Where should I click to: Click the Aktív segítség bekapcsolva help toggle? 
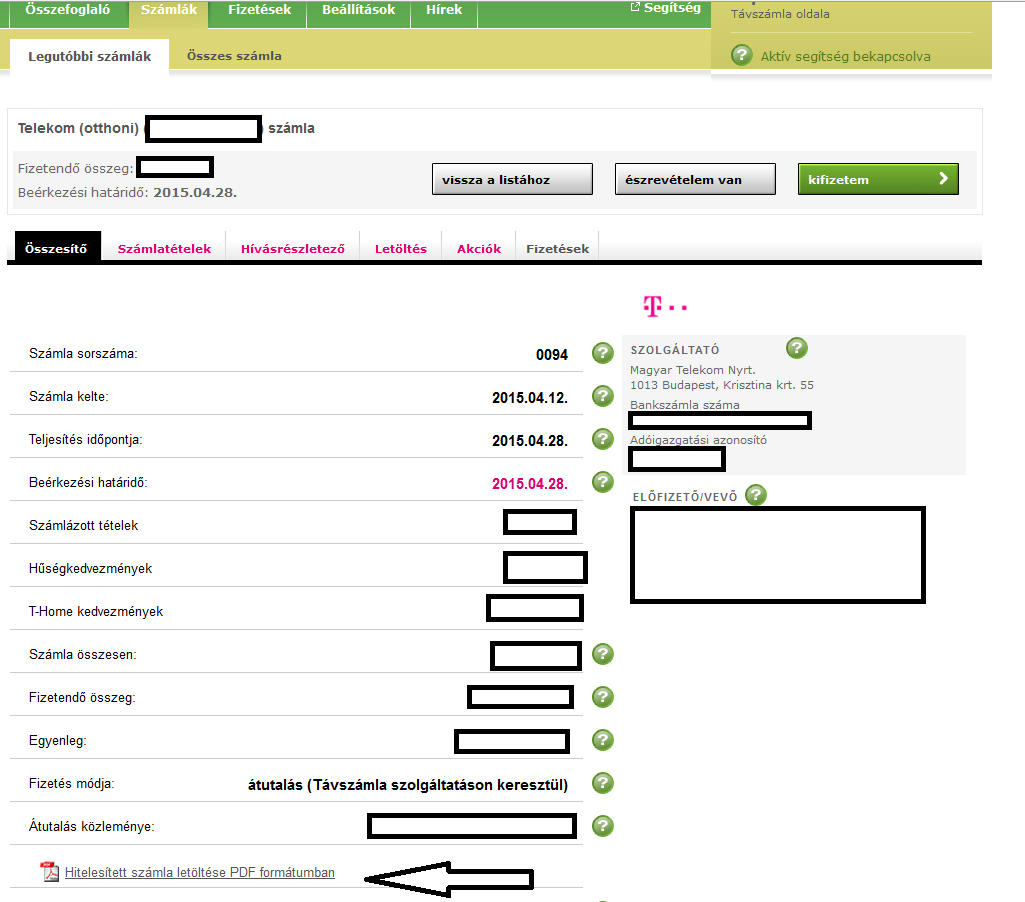741,56
